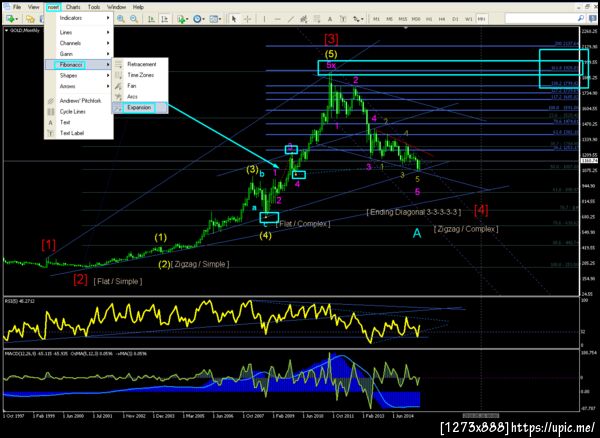Choose Text Label in Insert menu
The image size is (600, 438).
coord(79,133)
